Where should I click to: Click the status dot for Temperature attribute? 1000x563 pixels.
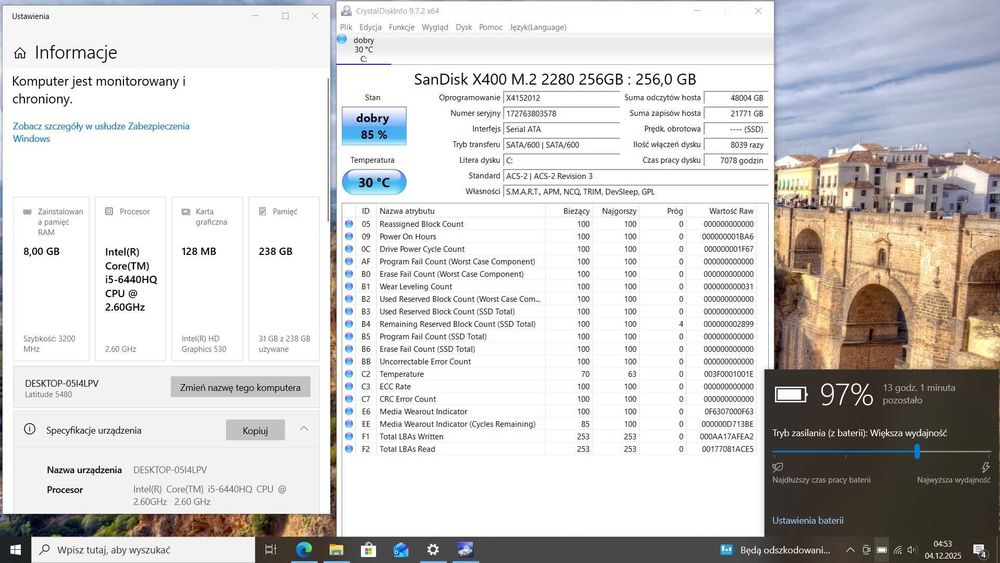click(x=349, y=374)
